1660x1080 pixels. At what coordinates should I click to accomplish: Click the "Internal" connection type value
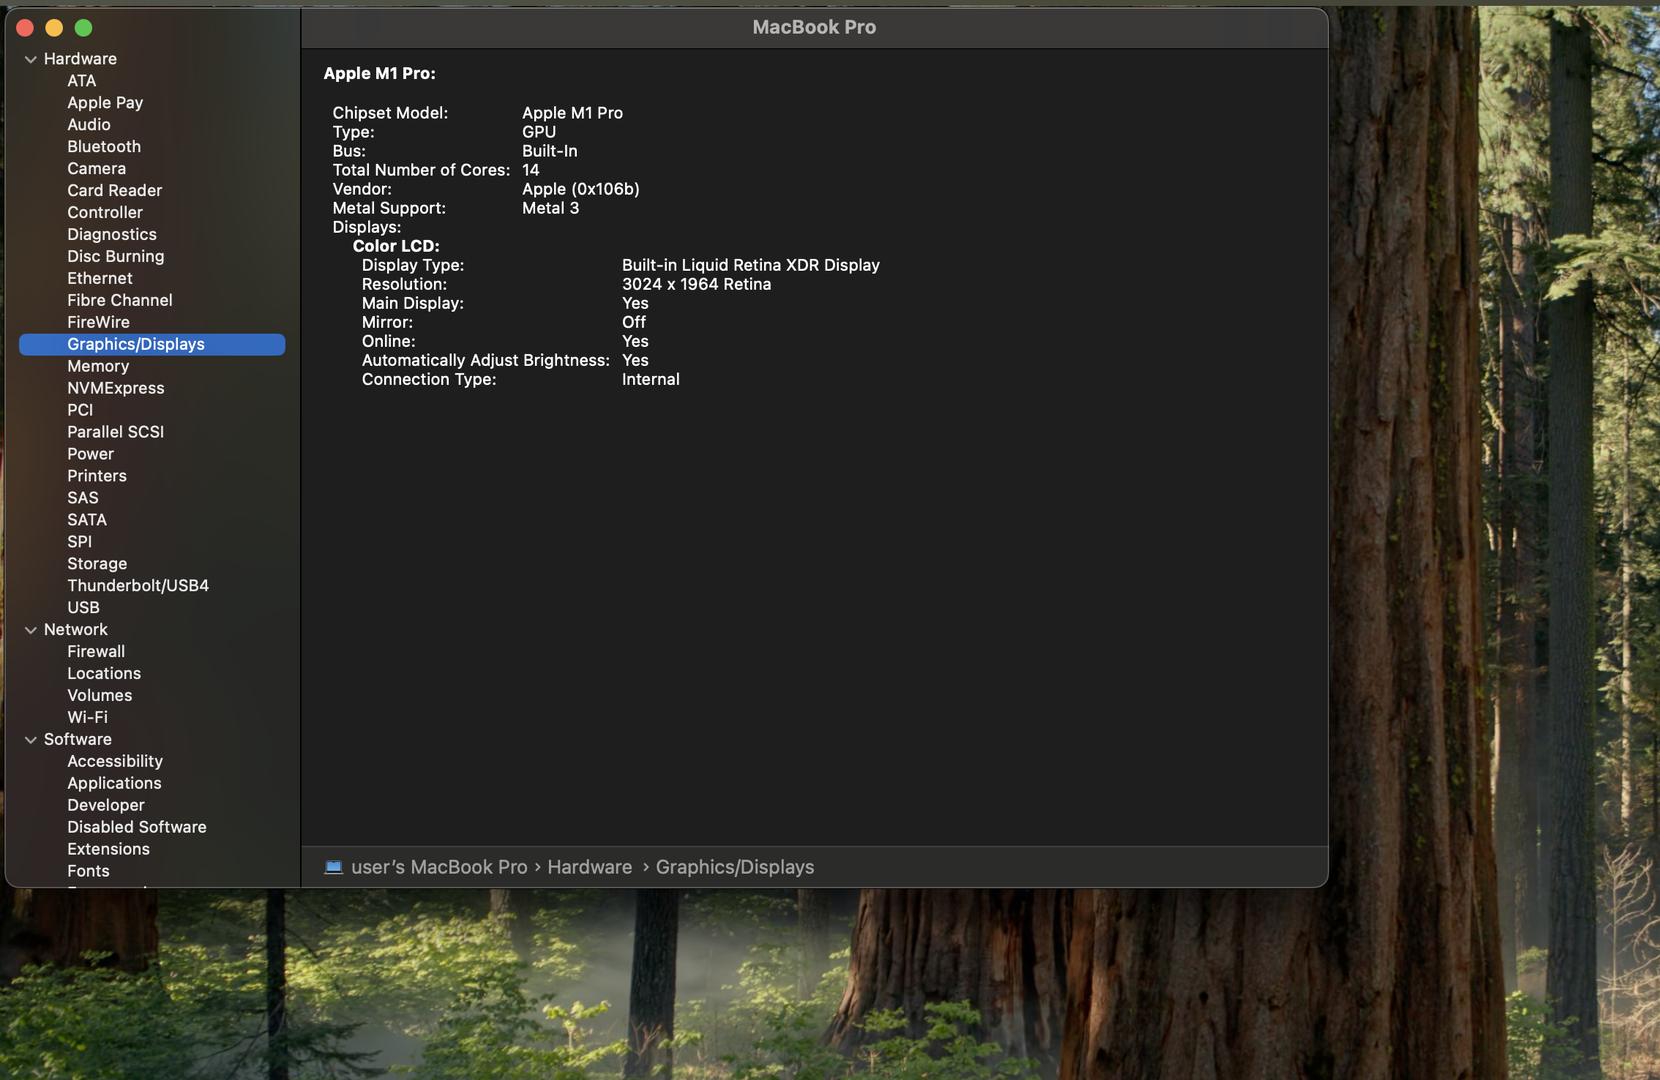click(x=650, y=380)
